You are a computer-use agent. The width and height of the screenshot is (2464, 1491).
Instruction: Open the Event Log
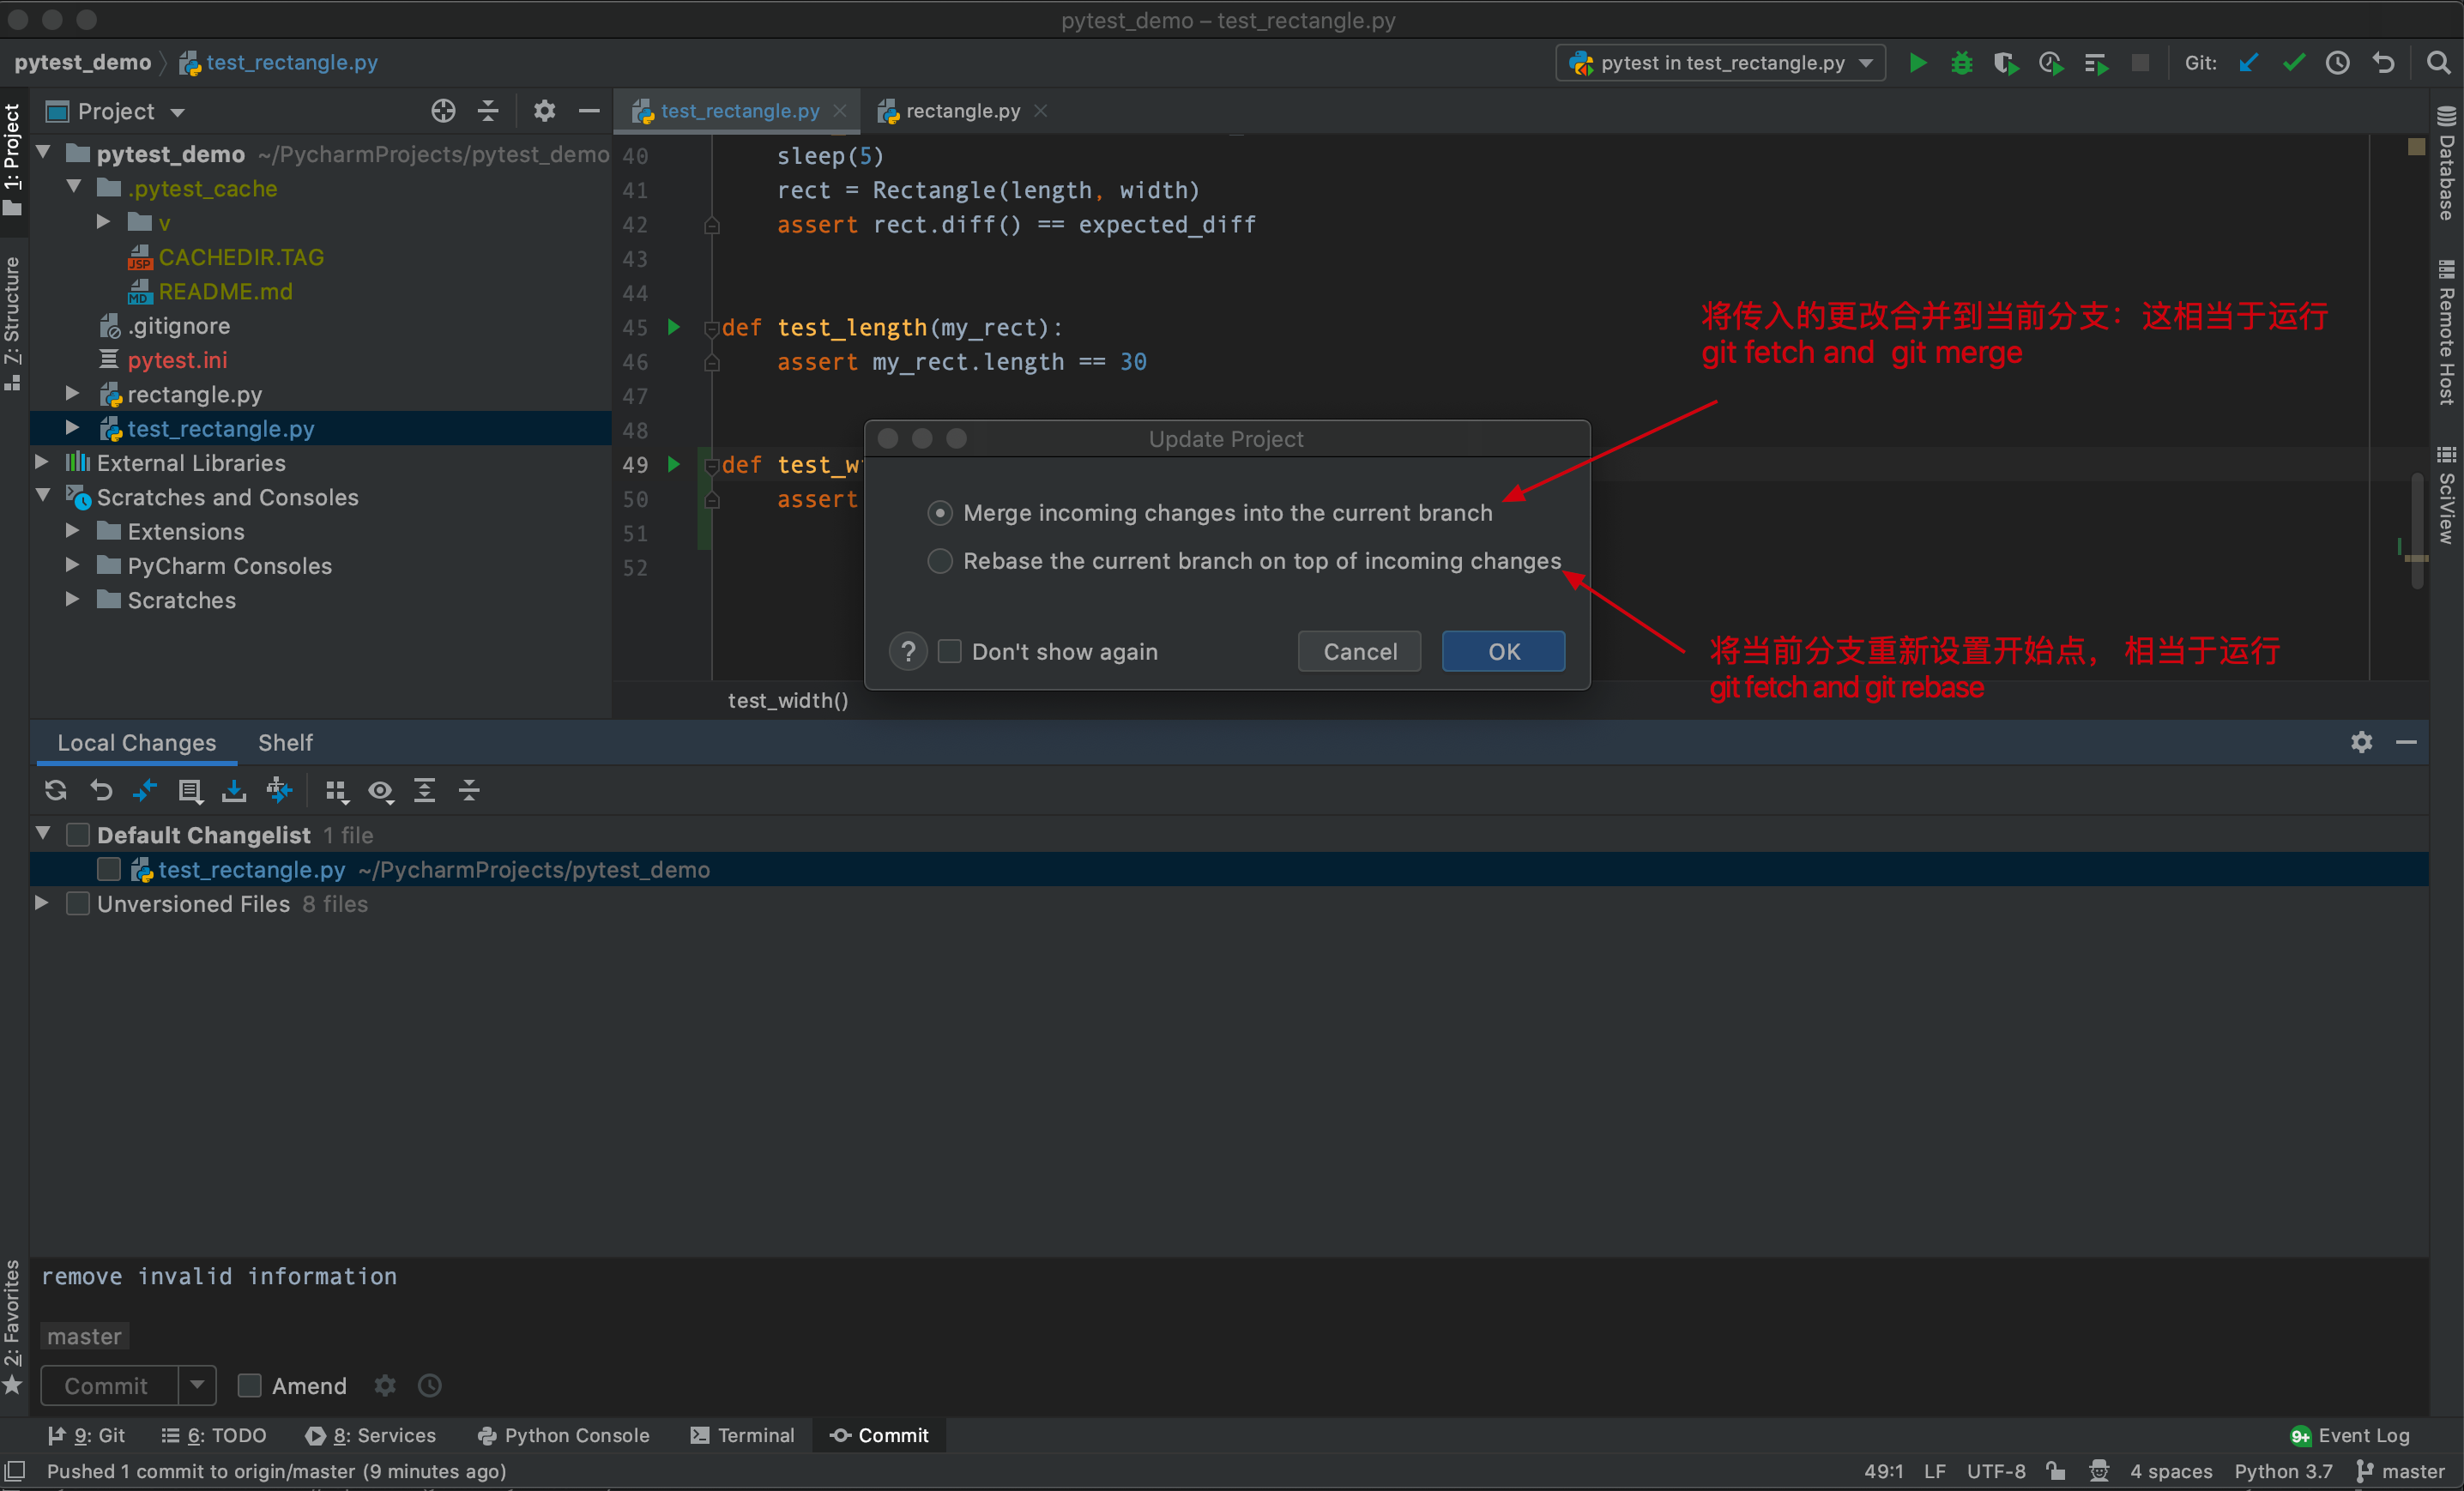(x=2350, y=1436)
